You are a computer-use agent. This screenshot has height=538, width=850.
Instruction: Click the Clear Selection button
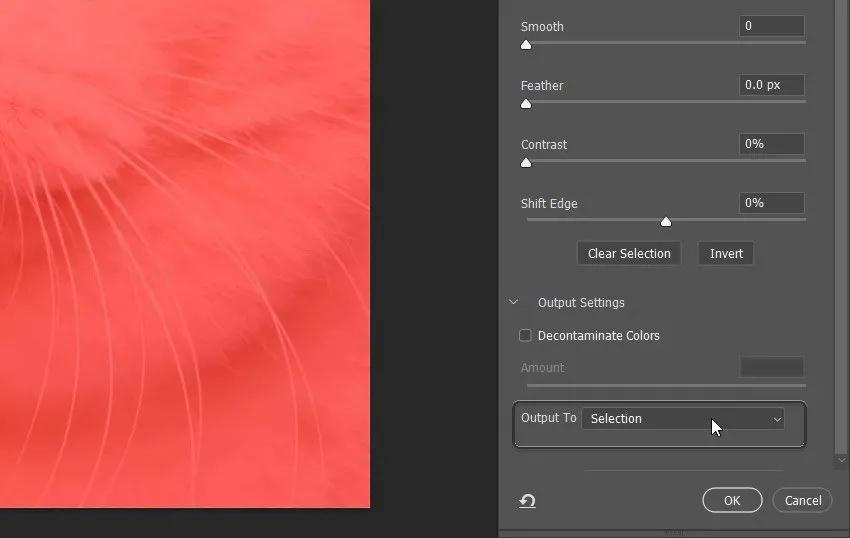click(x=629, y=253)
